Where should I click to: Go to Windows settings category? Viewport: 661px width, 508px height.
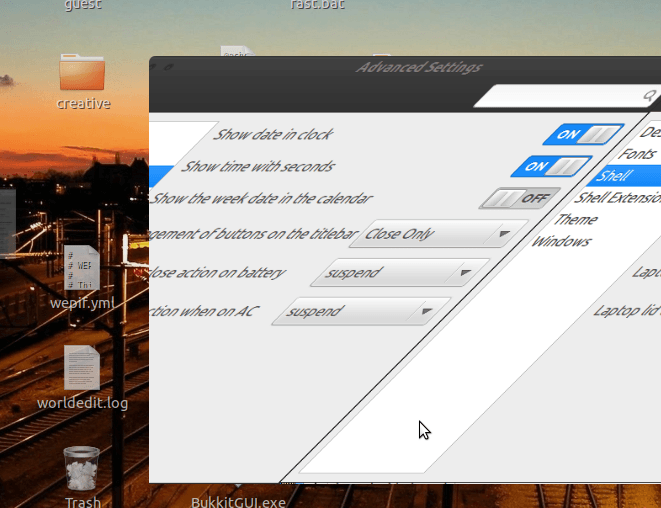tap(561, 242)
